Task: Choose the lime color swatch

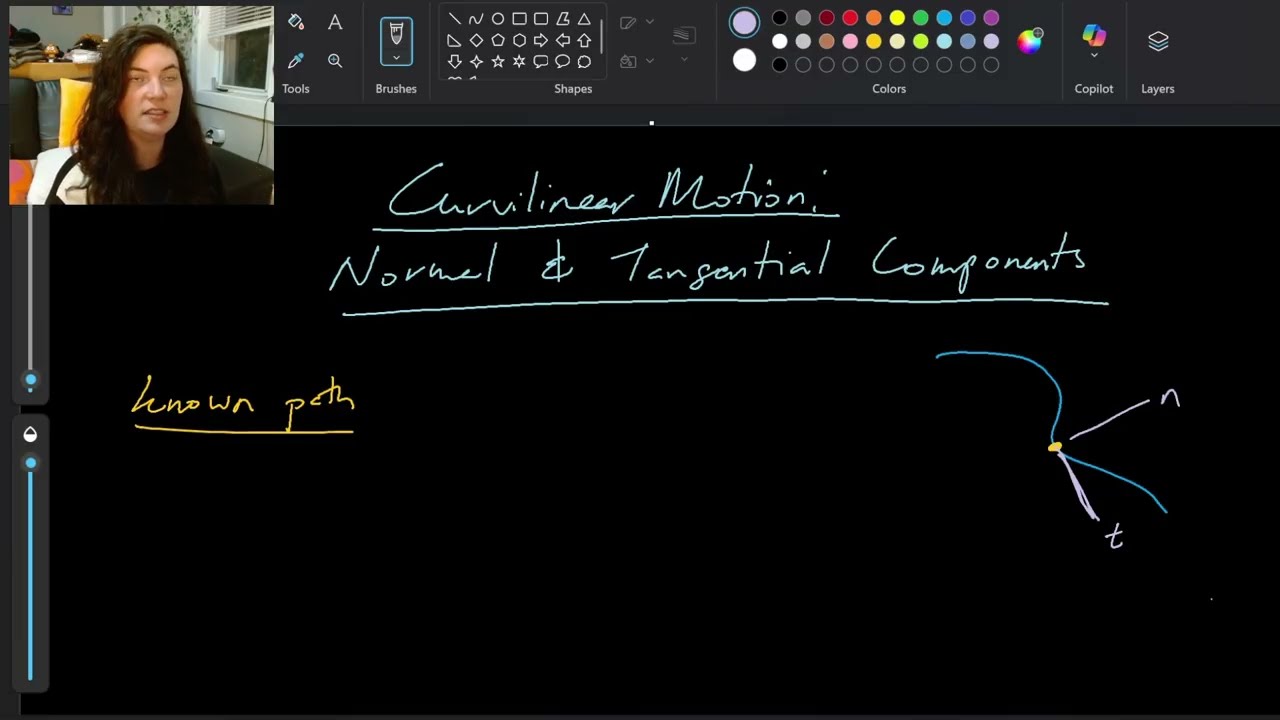Action: point(921,41)
